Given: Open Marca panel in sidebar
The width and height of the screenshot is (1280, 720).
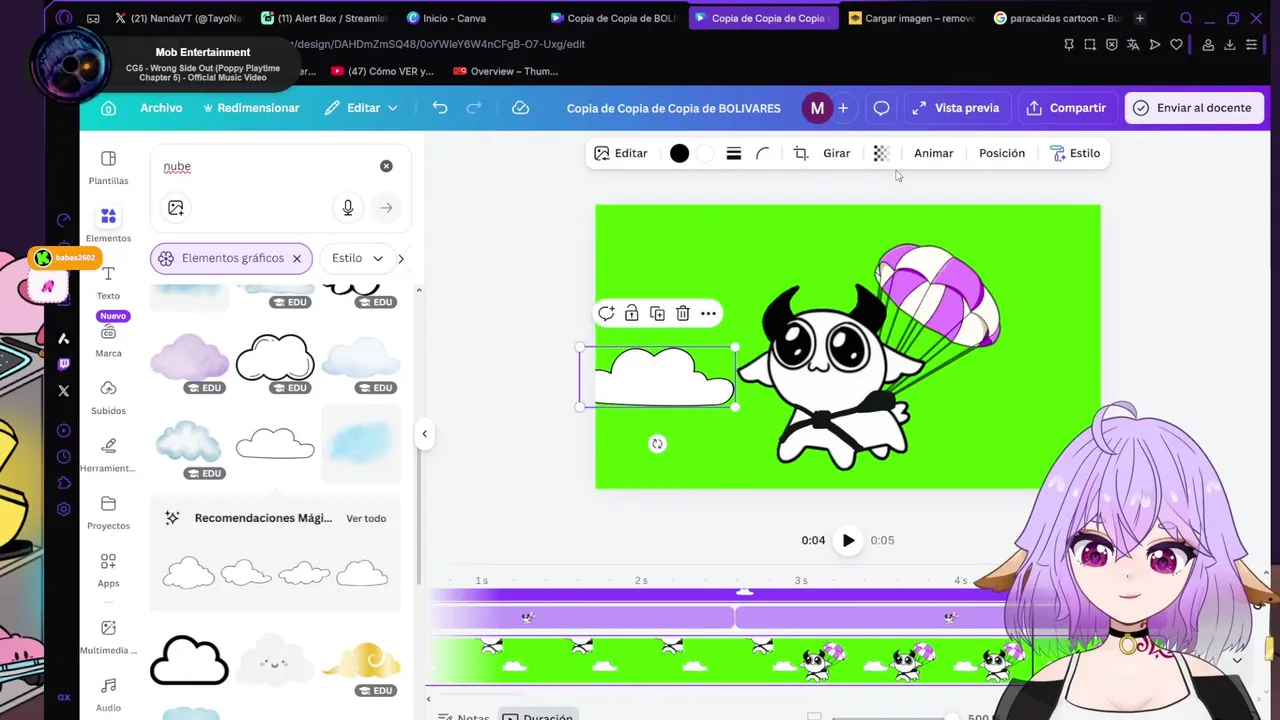Looking at the screenshot, I should click(108, 340).
